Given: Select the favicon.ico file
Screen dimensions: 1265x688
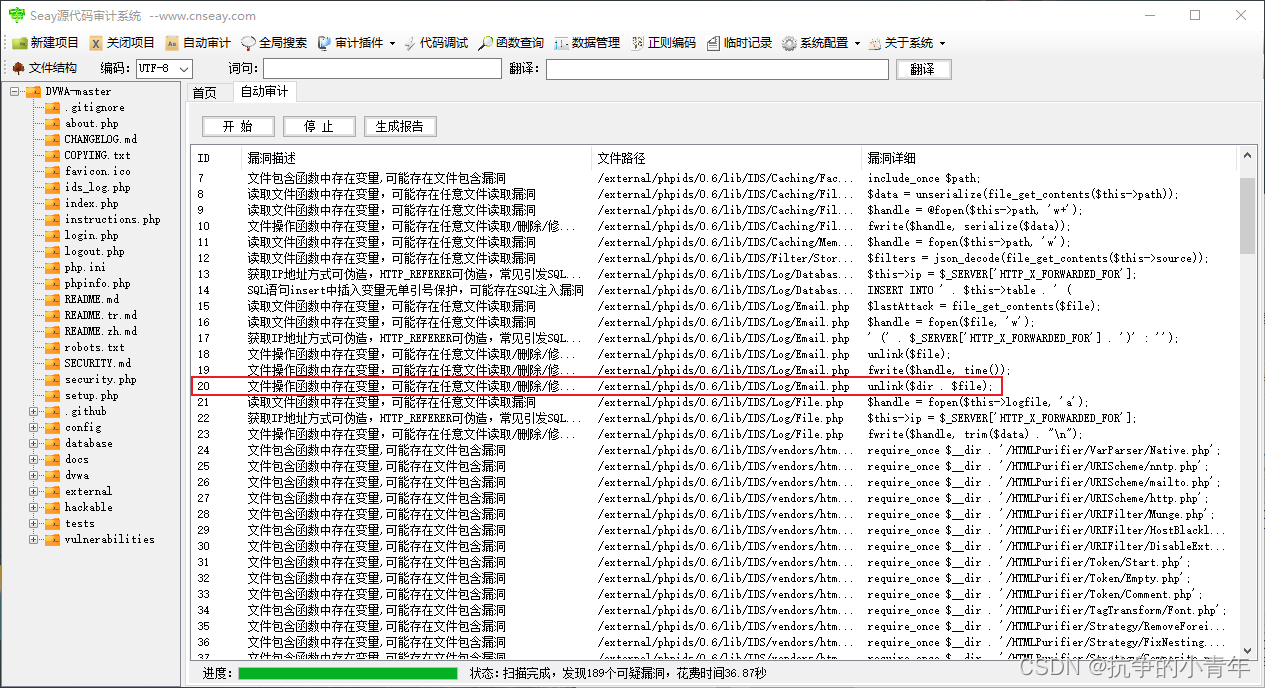Looking at the screenshot, I should click(97, 171).
